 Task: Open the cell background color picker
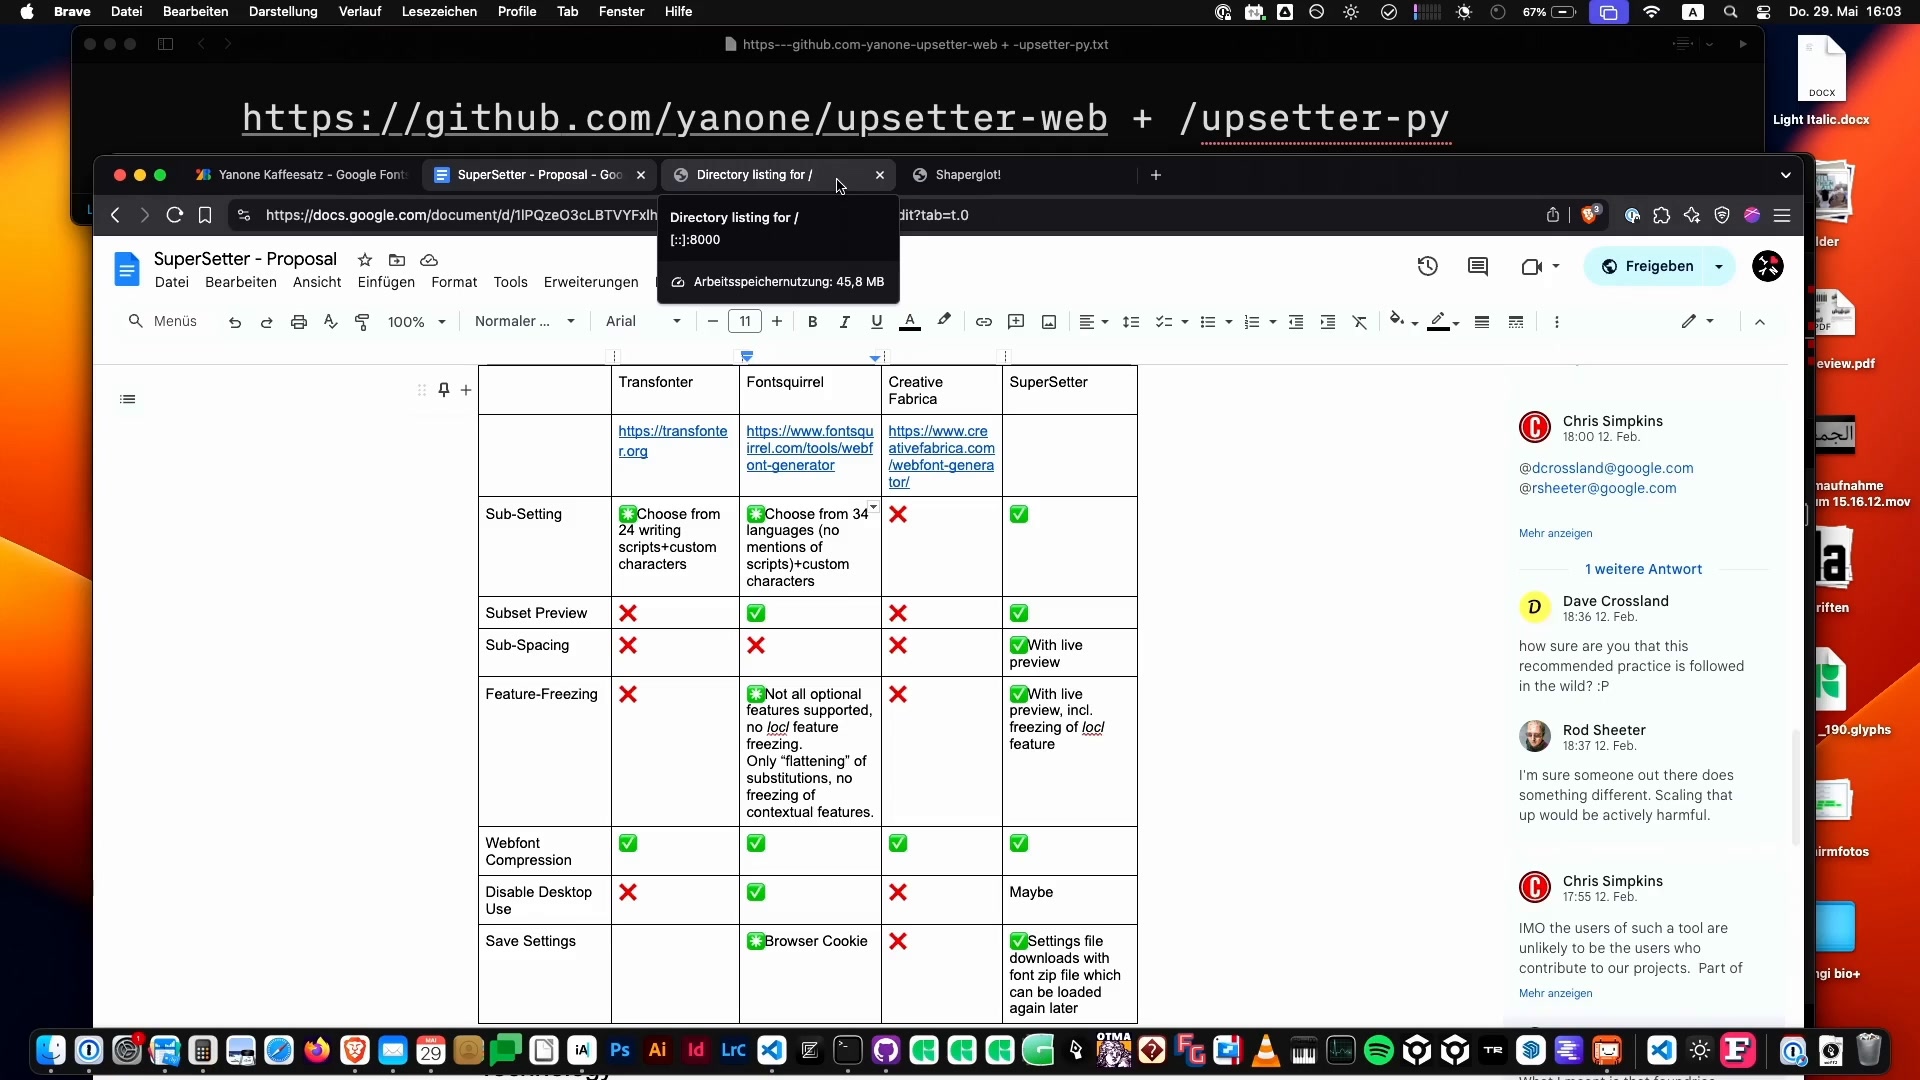pyautogui.click(x=1404, y=322)
